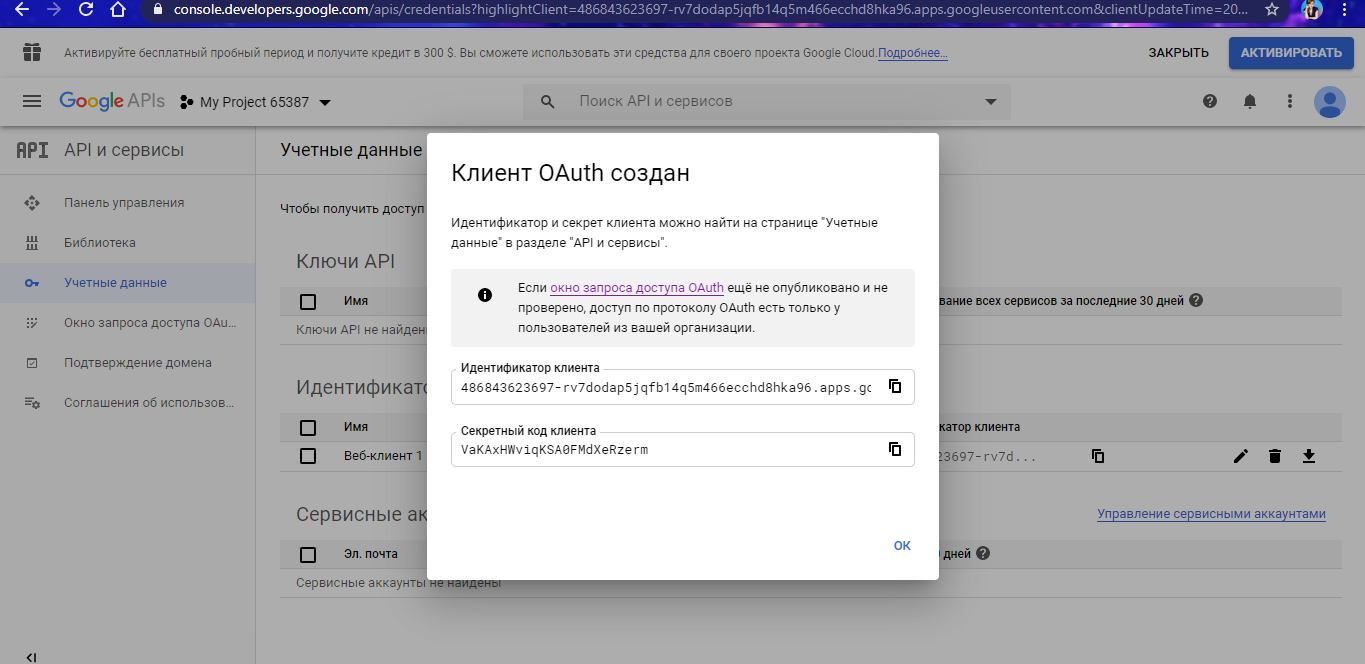Click the API logo in sidebar header
1365x664 pixels.
pyautogui.click(x=32, y=150)
